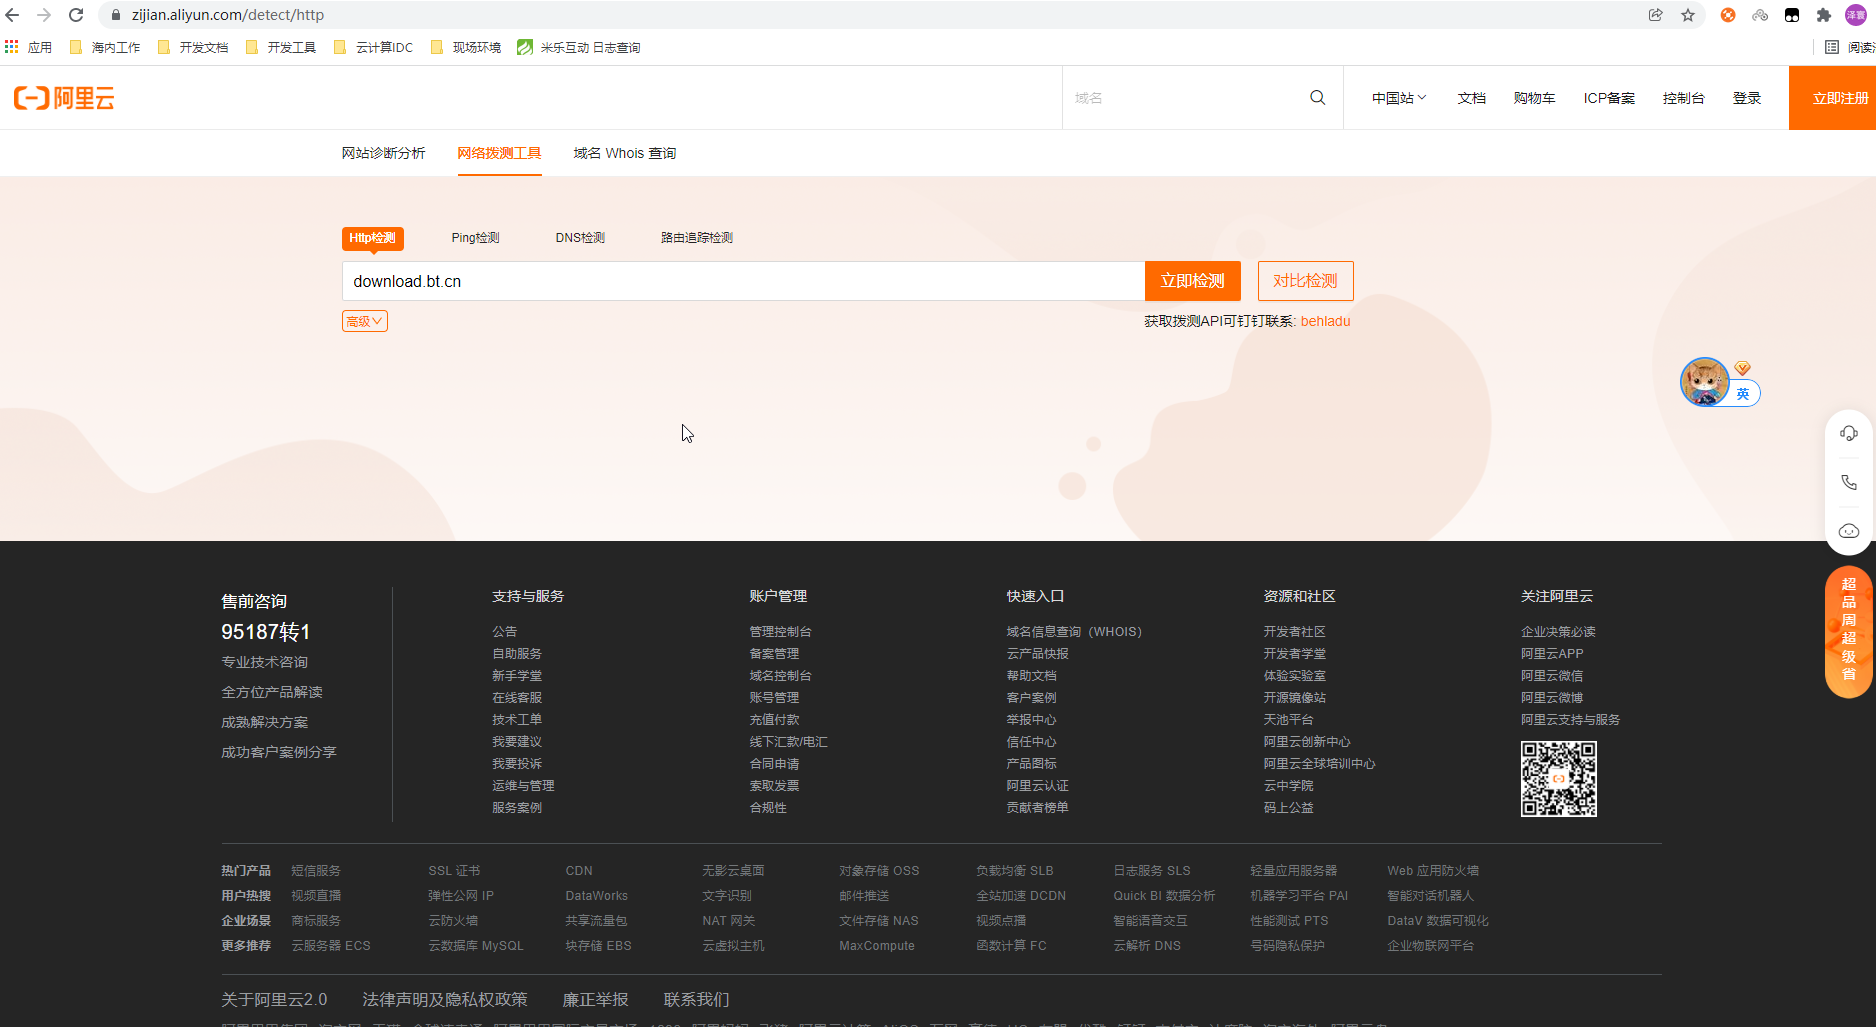Click the Aliyun QR code image
The width and height of the screenshot is (1876, 1027).
point(1558,779)
